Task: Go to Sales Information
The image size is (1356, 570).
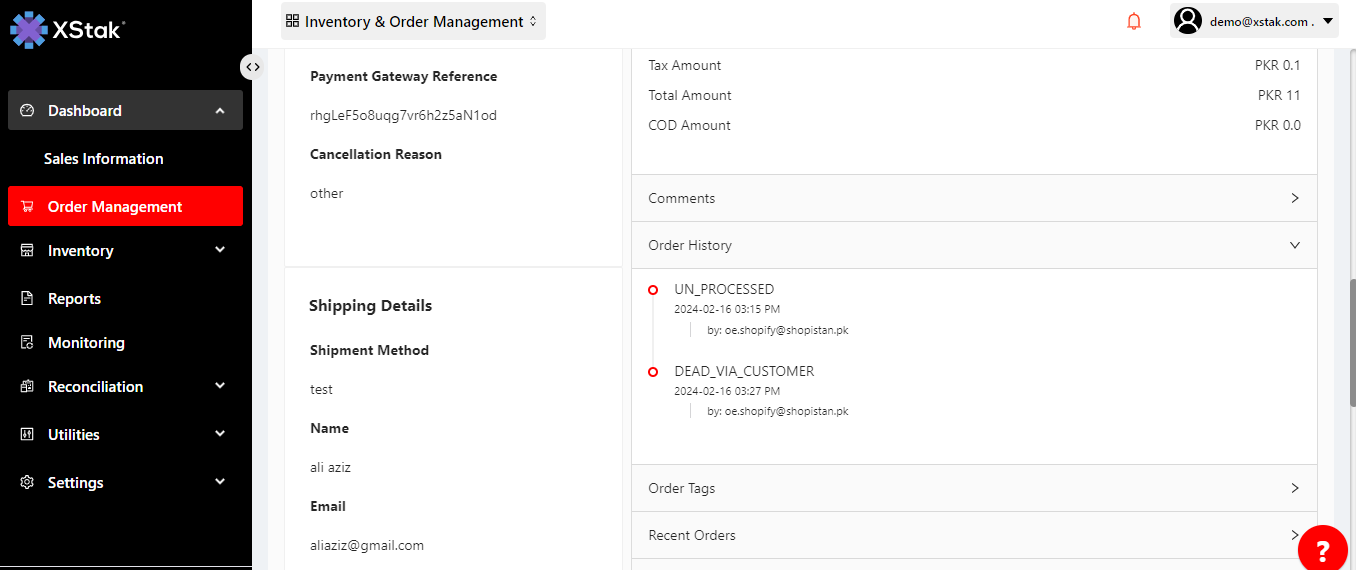Action: 104,159
